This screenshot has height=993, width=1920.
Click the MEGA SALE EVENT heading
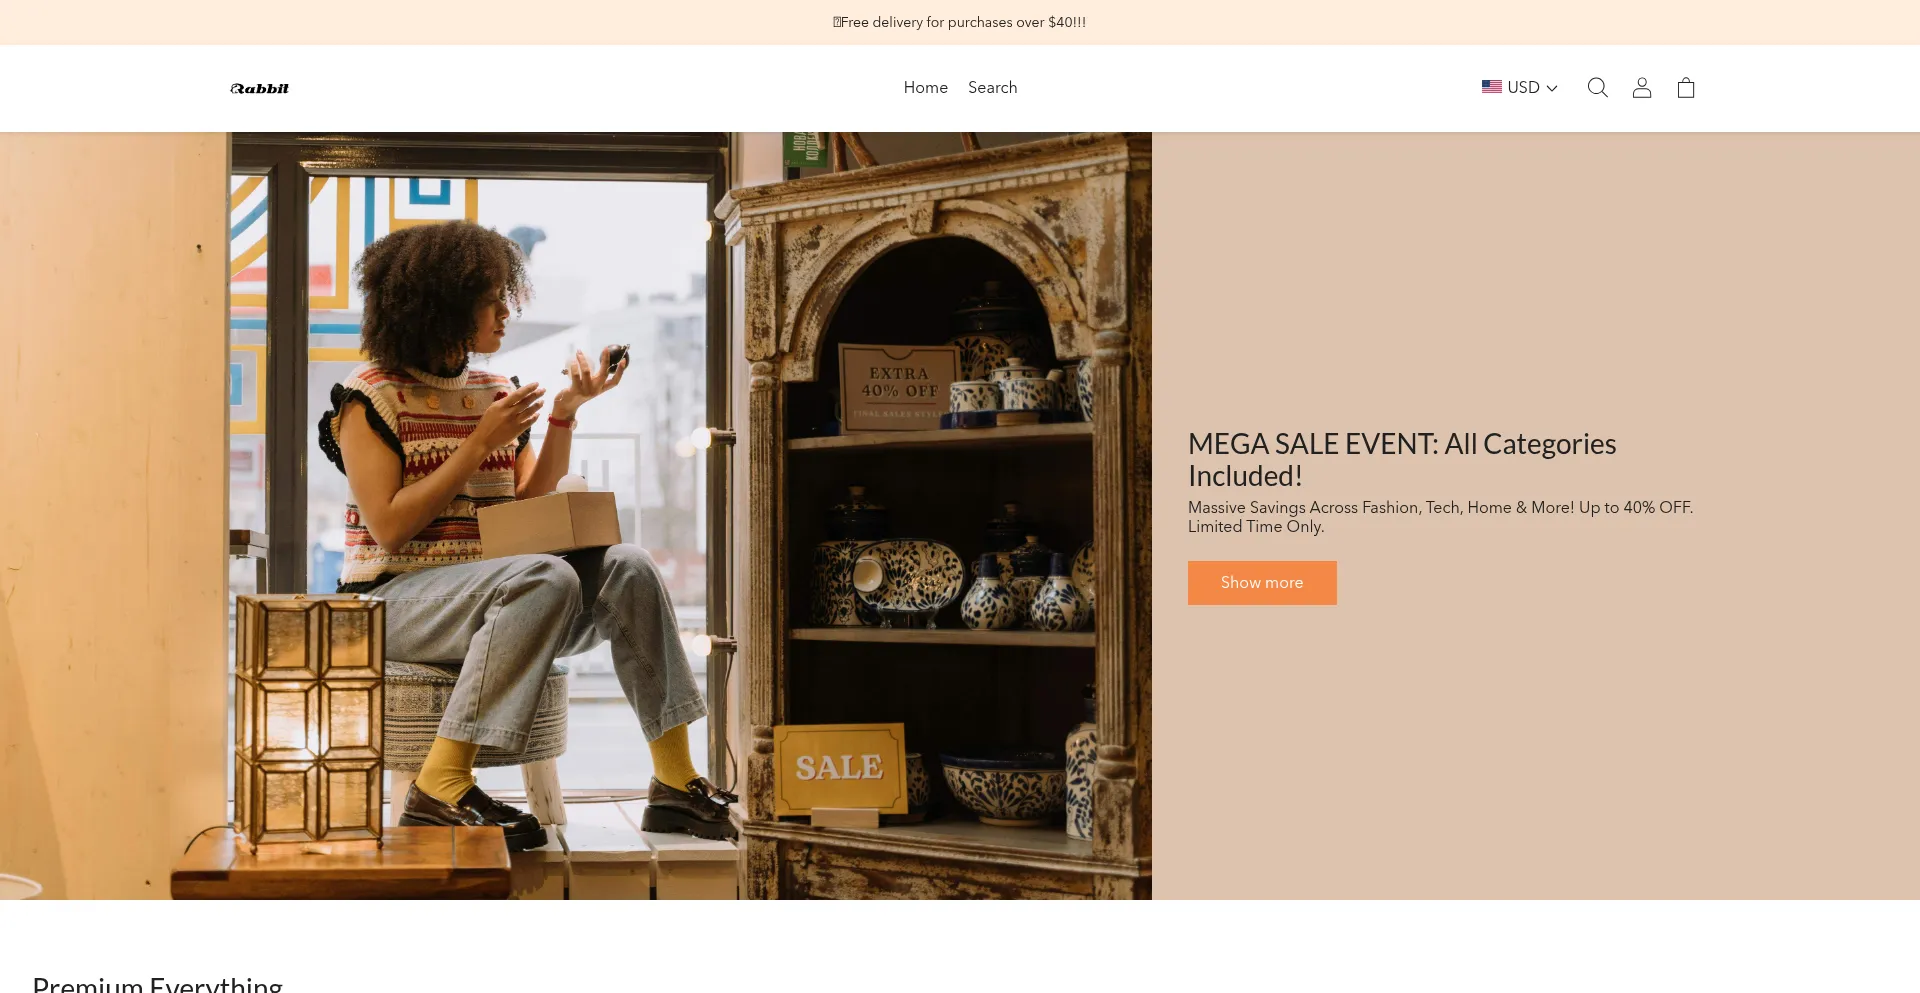[1402, 460]
